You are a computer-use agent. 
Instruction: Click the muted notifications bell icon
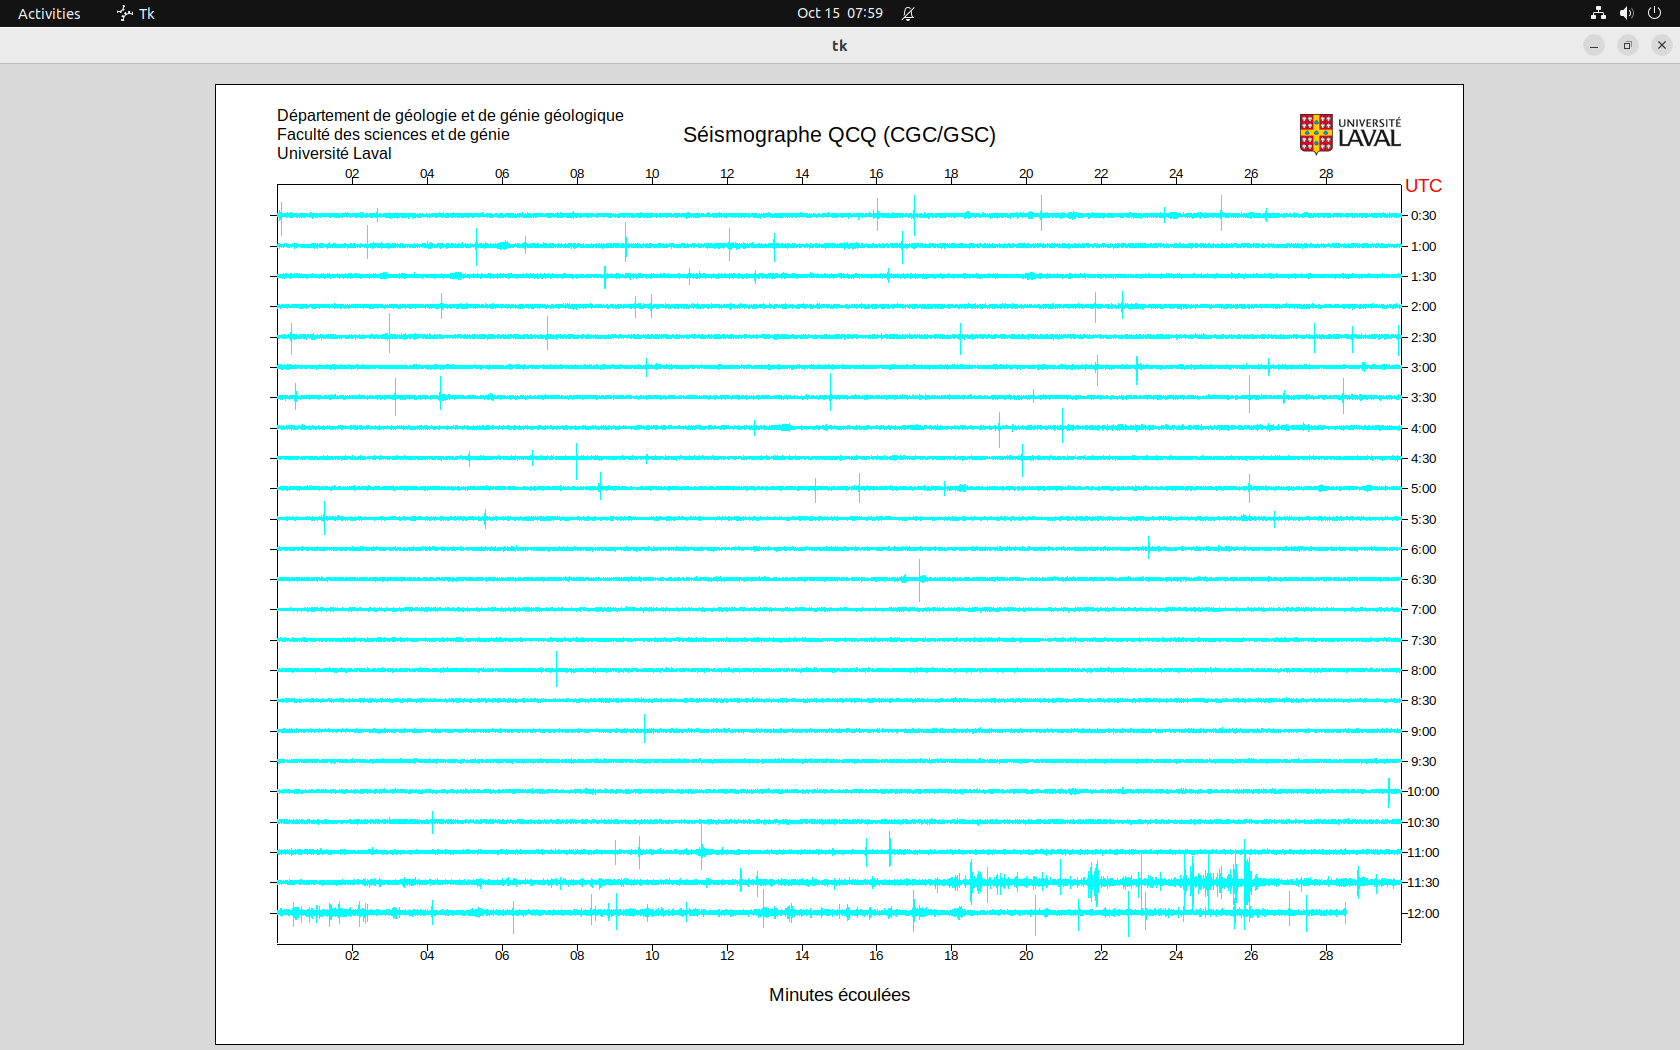pos(908,13)
